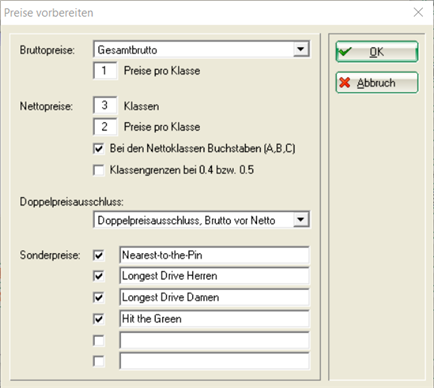The width and height of the screenshot is (434, 388).
Task: Click the Nettopreise Preise pro Klasse field
Action: click(x=105, y=127)
